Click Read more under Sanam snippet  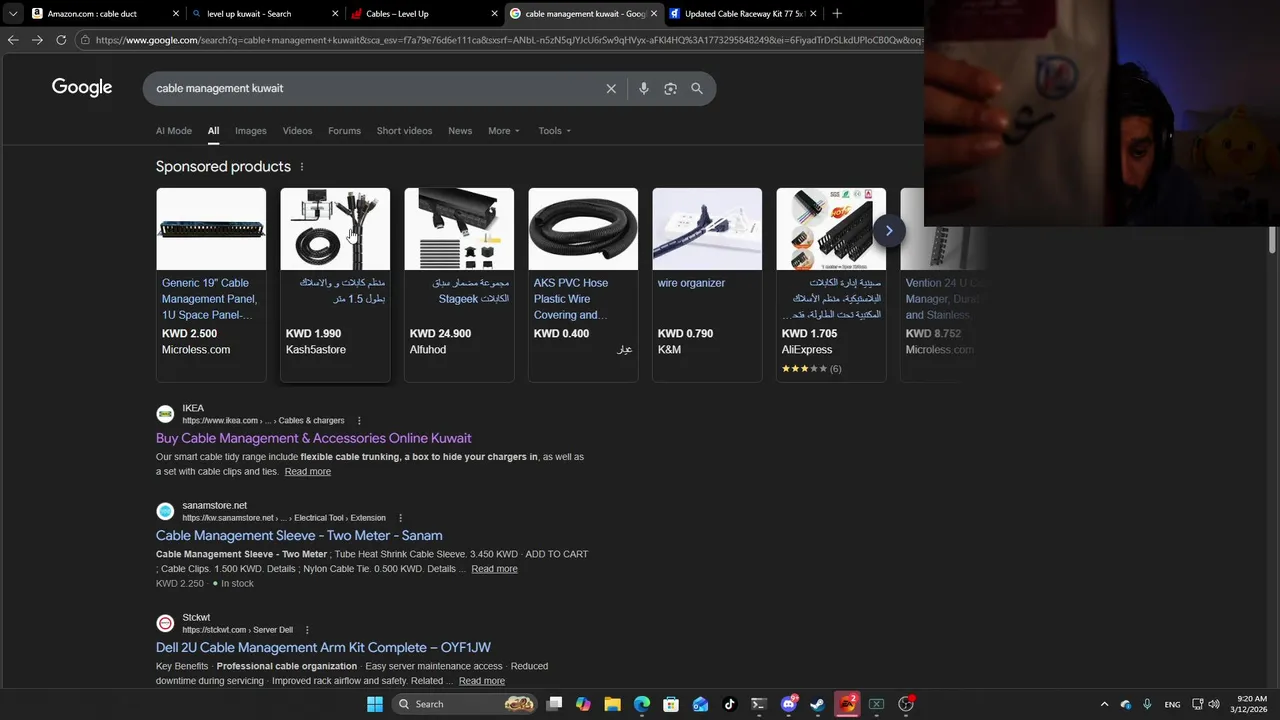coord(494,569)
